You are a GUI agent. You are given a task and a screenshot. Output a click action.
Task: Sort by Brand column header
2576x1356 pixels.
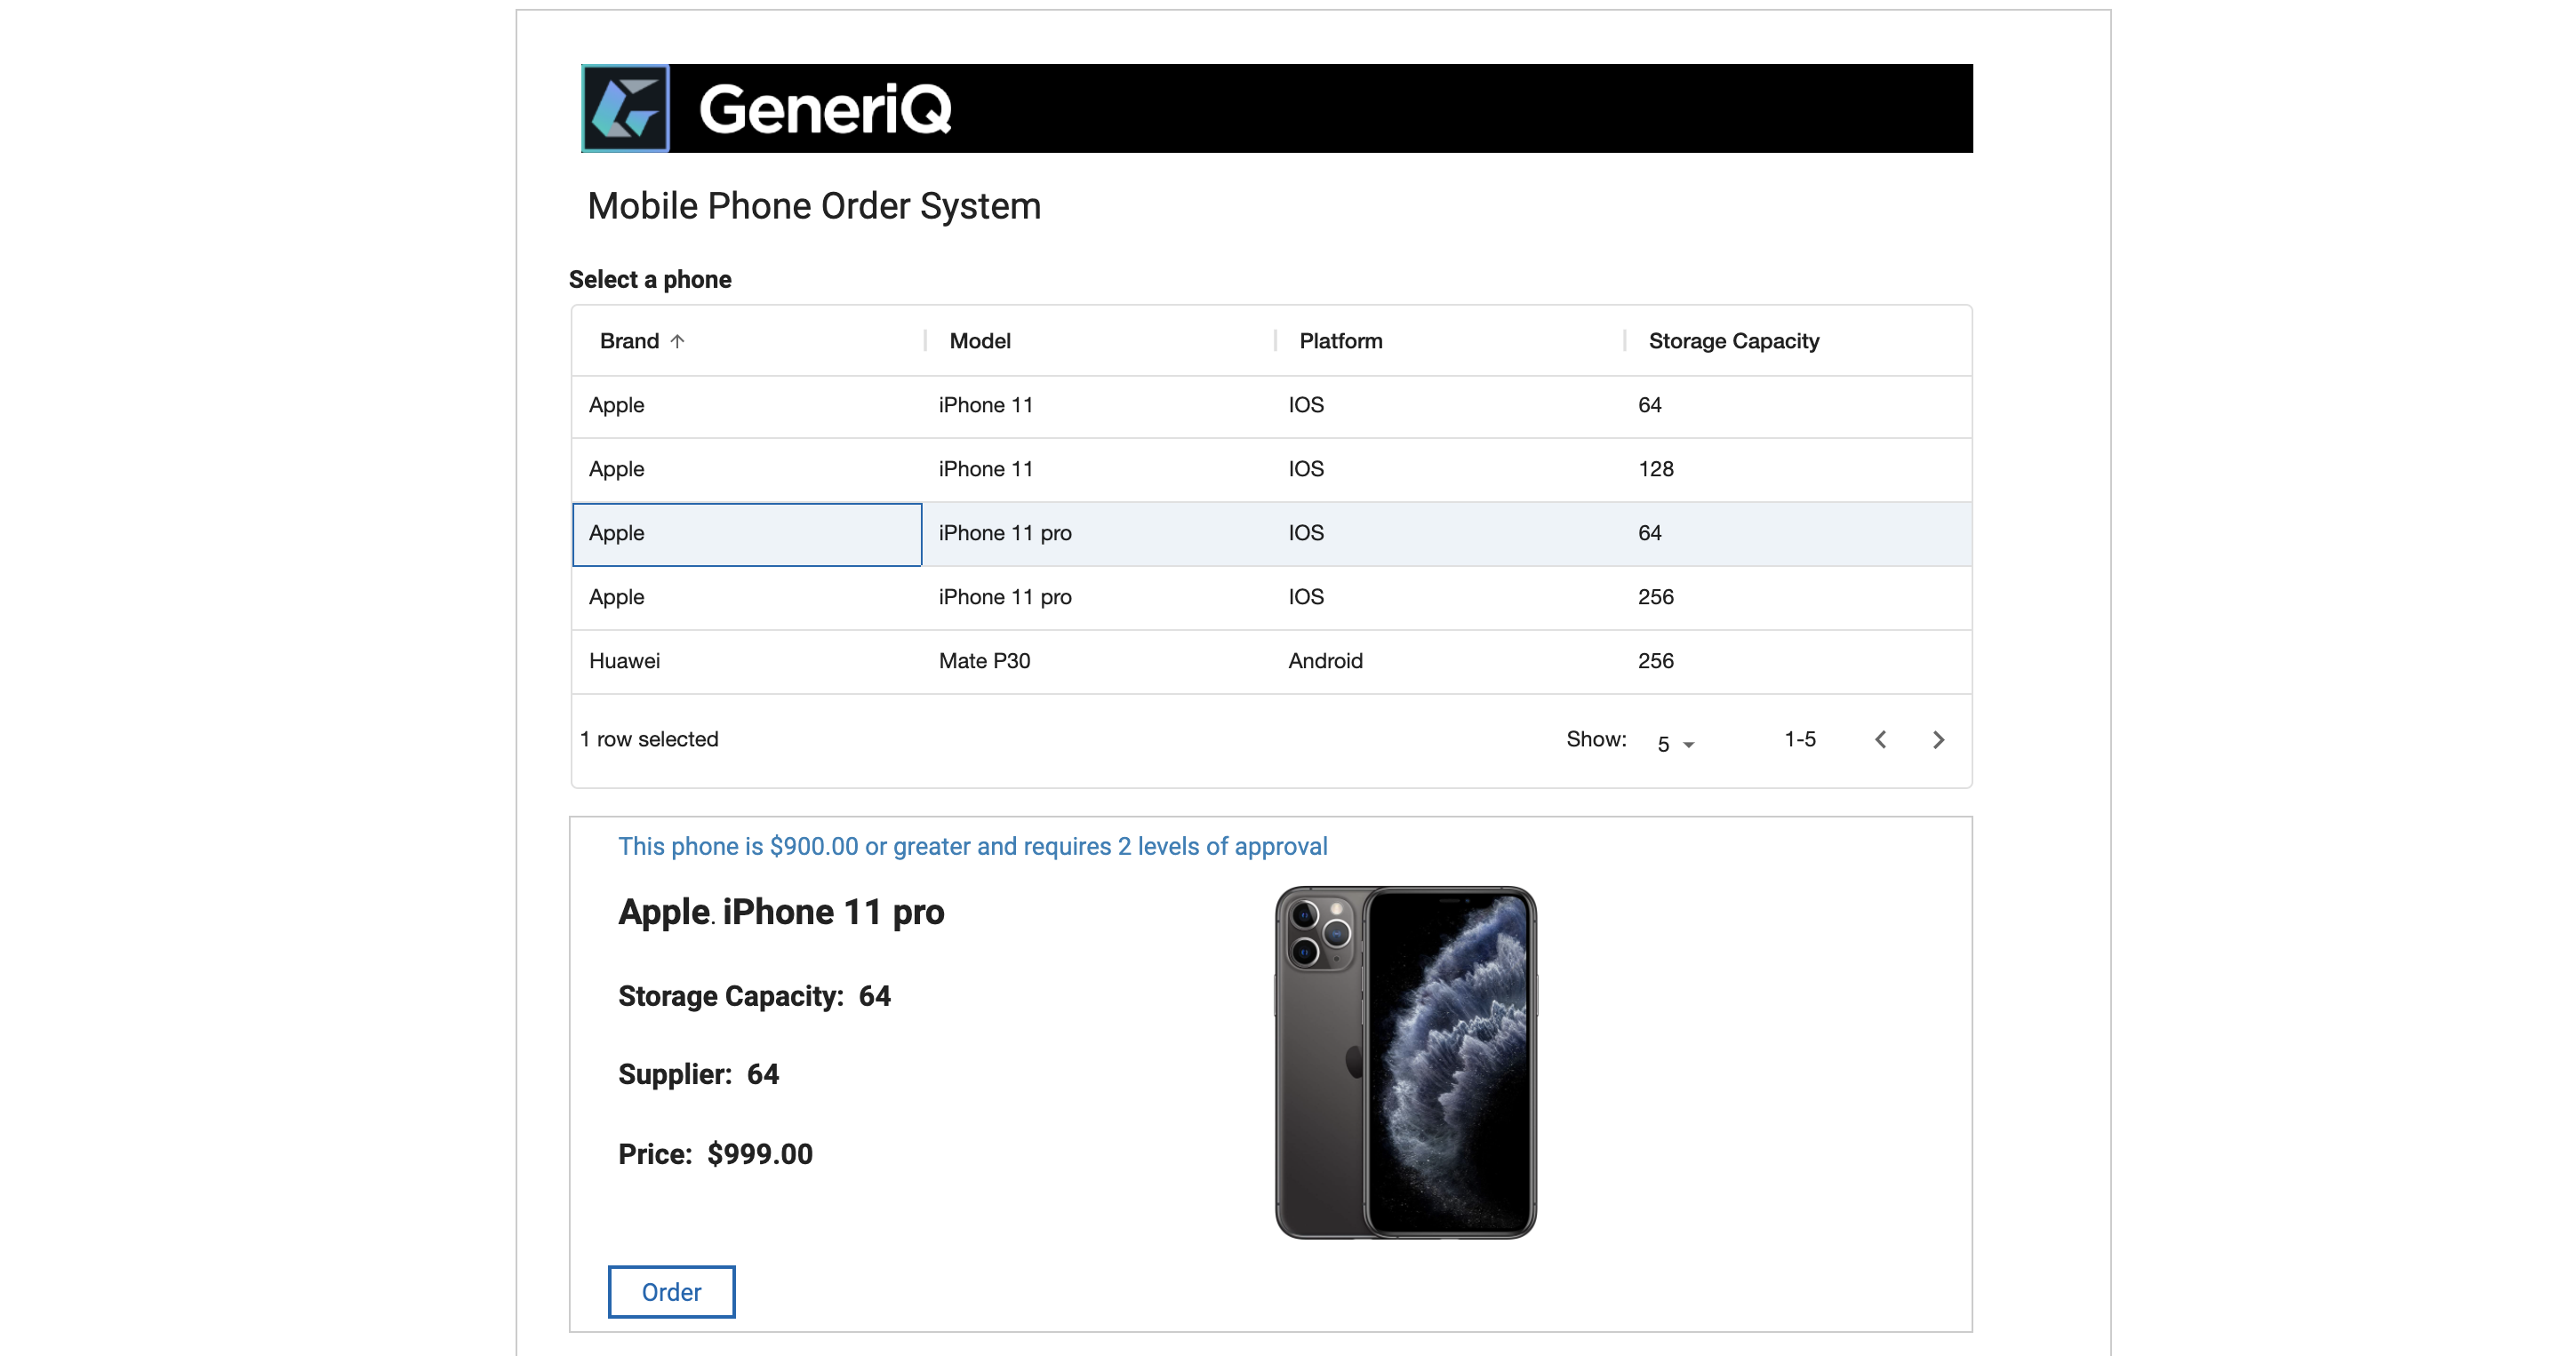[629, 341]
